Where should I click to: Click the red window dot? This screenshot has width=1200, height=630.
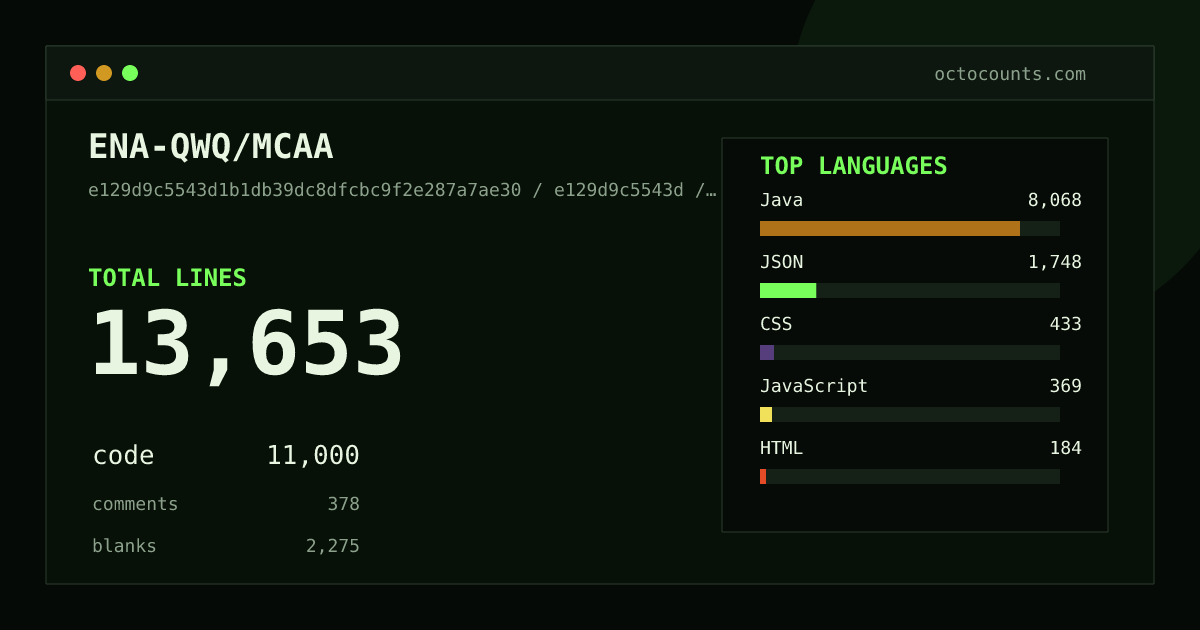pyautogui.click(x=78, y=73)
